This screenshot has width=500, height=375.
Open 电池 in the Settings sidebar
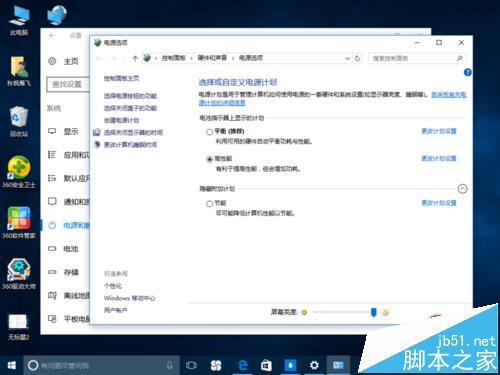click(66, 249)
